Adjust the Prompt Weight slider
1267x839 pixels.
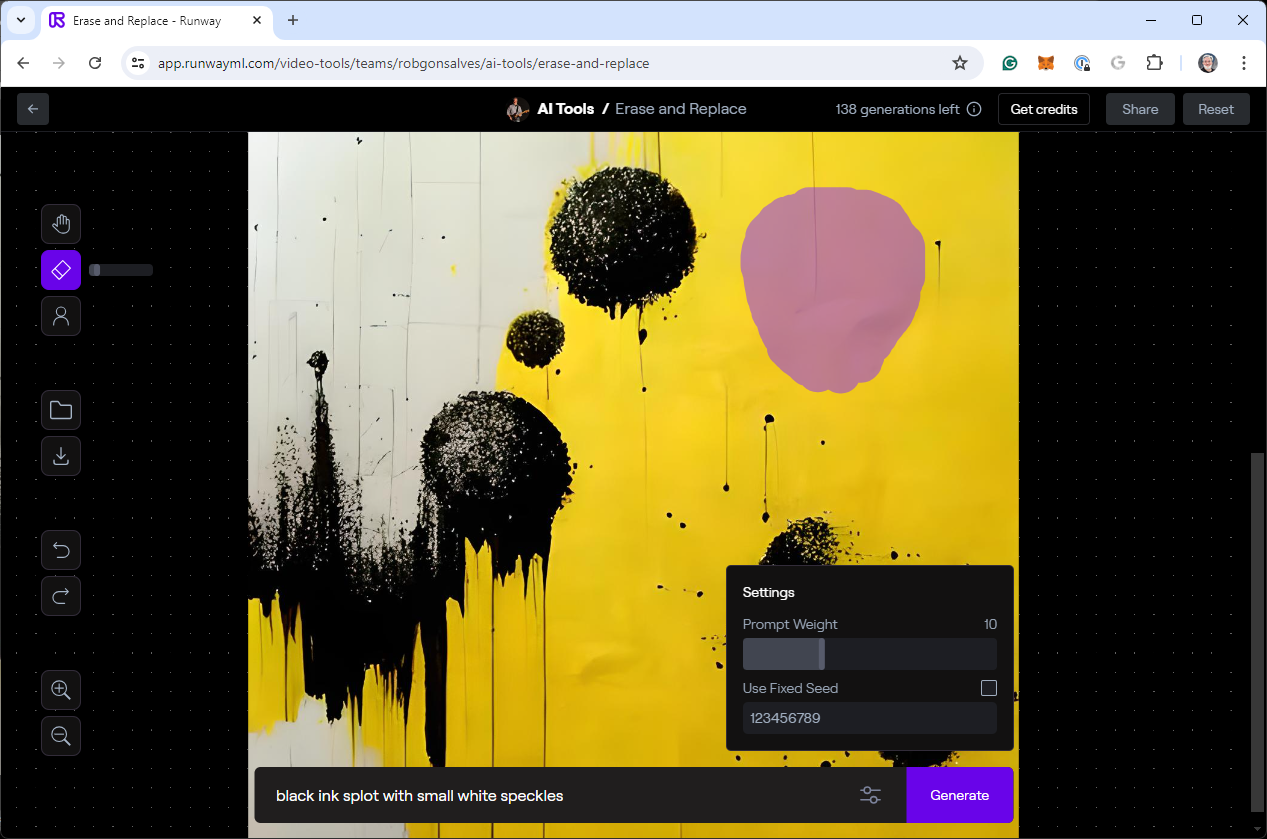(821, 654)
